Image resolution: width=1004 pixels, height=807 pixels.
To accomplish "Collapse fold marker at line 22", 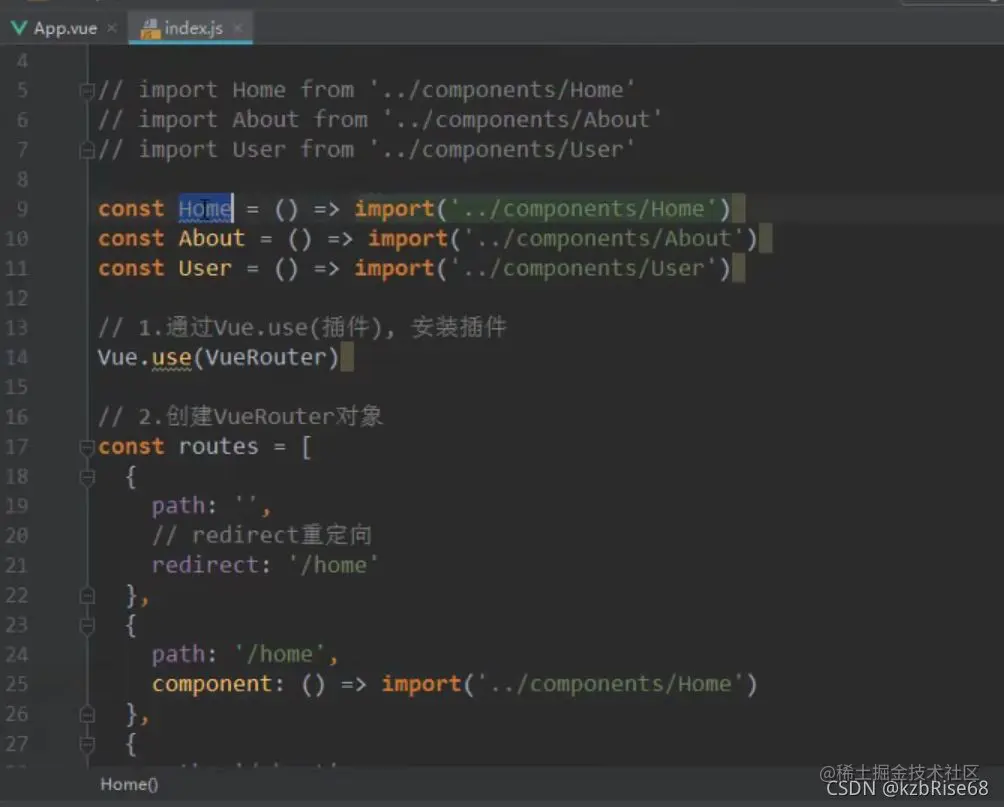I will pos(87,596).
